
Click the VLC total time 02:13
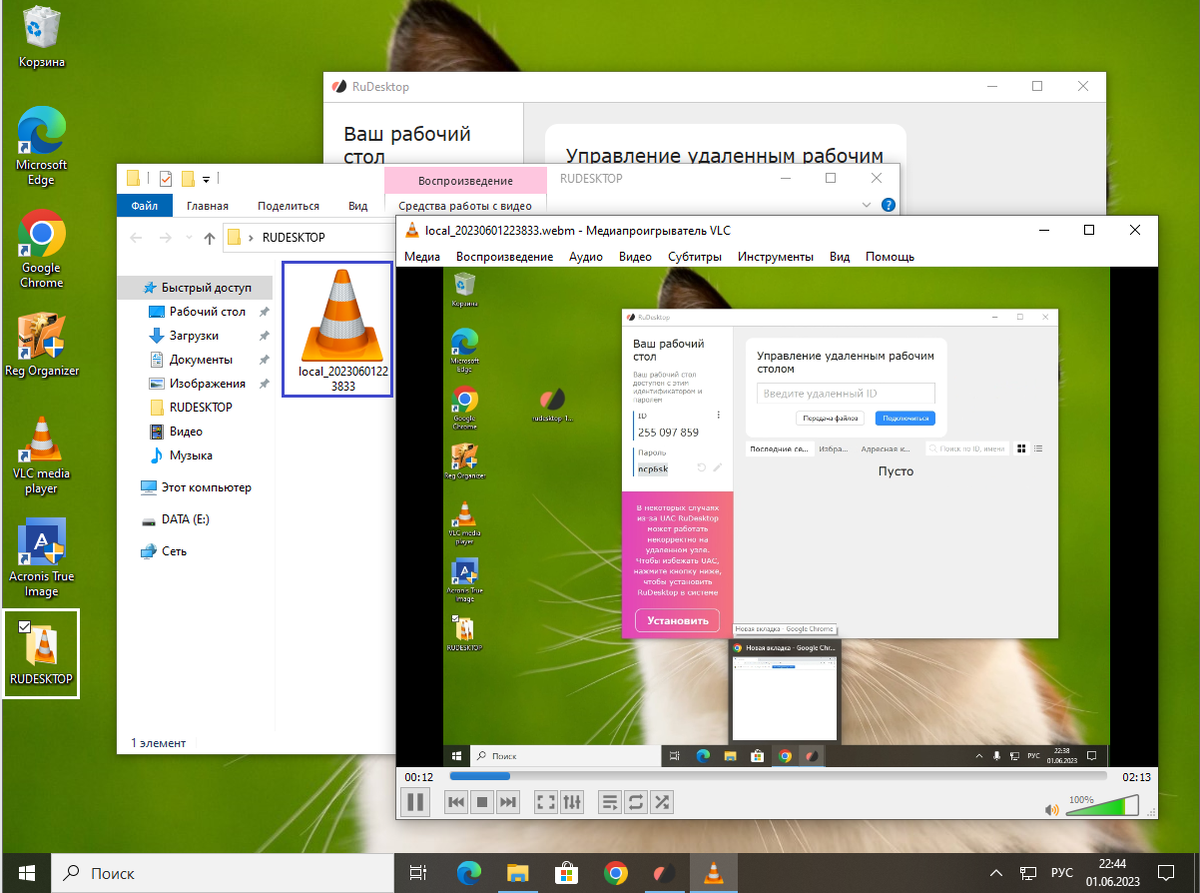(1136, 777)
